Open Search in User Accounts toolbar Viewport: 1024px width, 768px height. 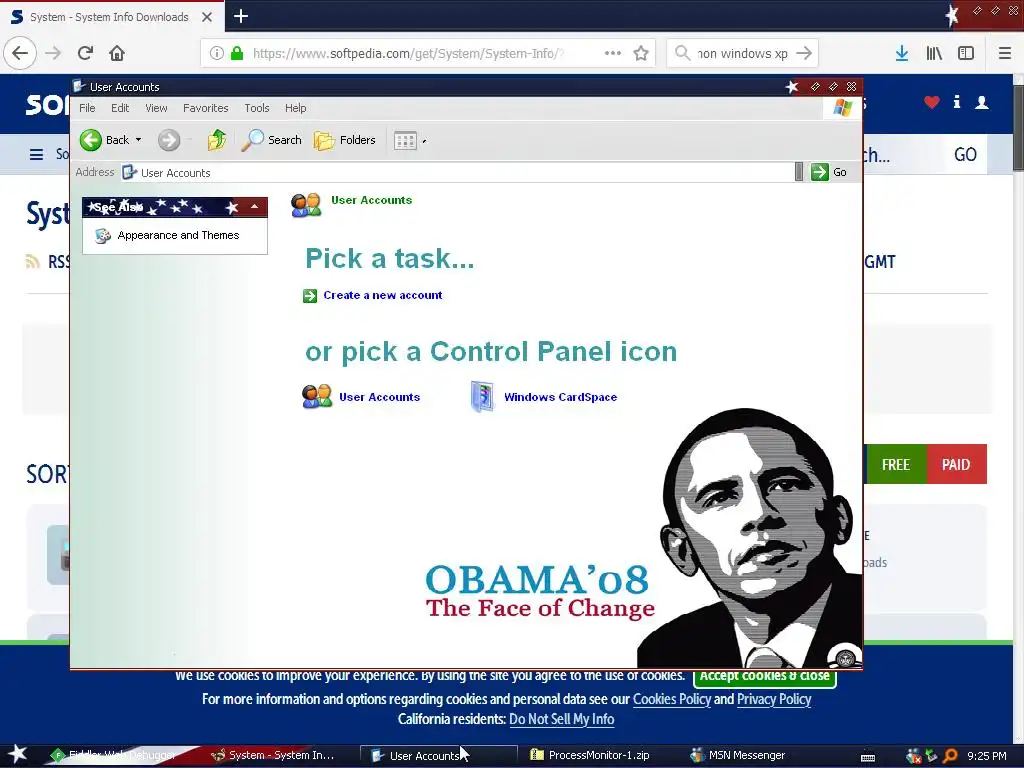[271, 140]
